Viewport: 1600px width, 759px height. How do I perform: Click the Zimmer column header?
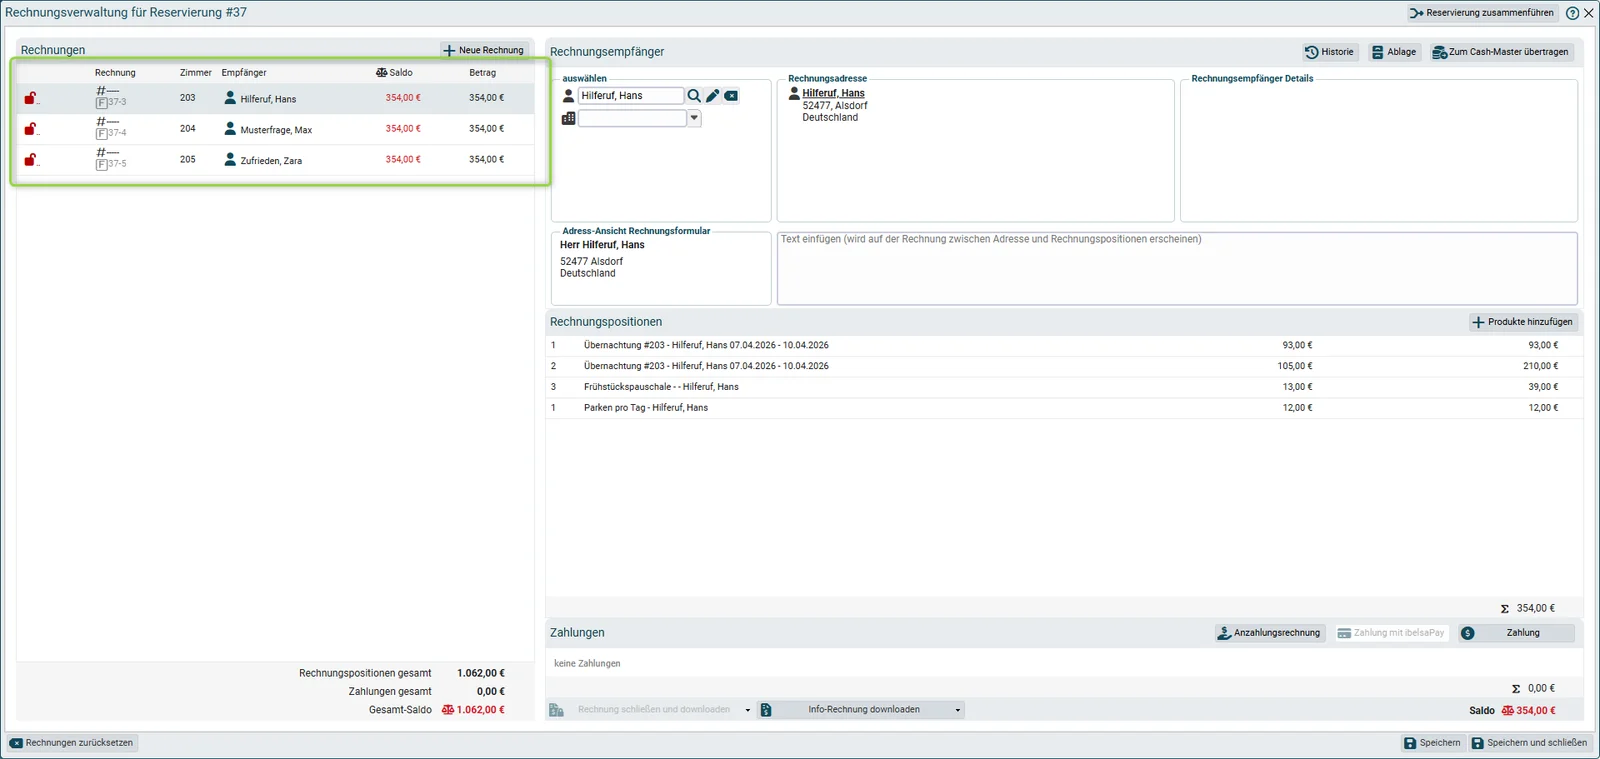[196, 73]
